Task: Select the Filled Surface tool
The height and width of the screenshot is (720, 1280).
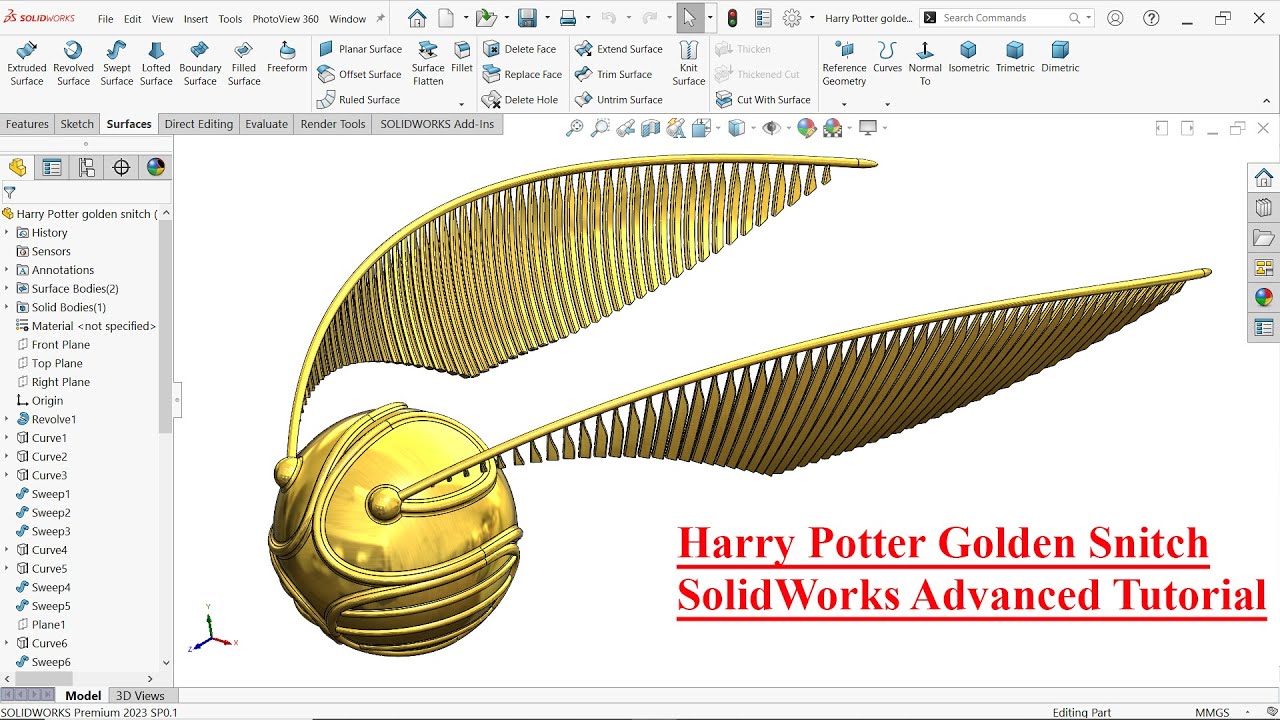Action: (244, 63)
